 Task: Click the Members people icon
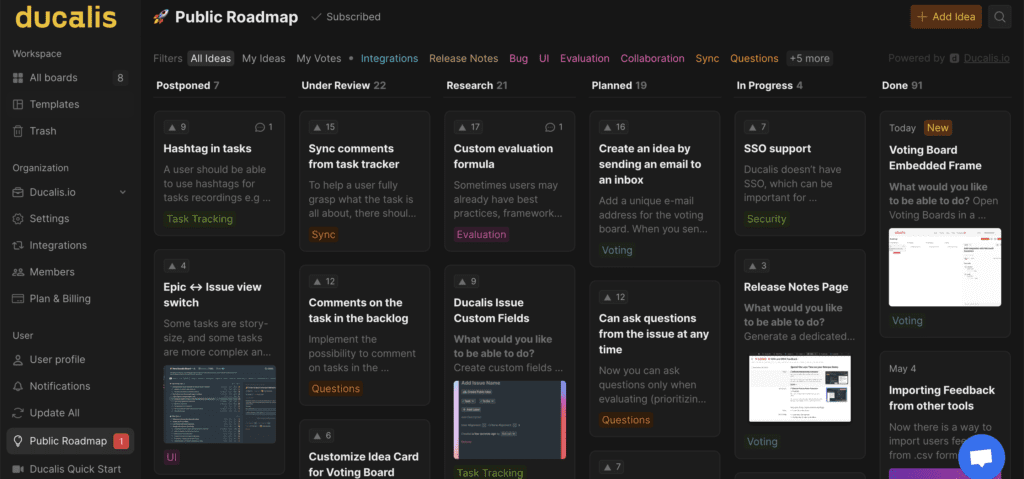tap(18, 272)
